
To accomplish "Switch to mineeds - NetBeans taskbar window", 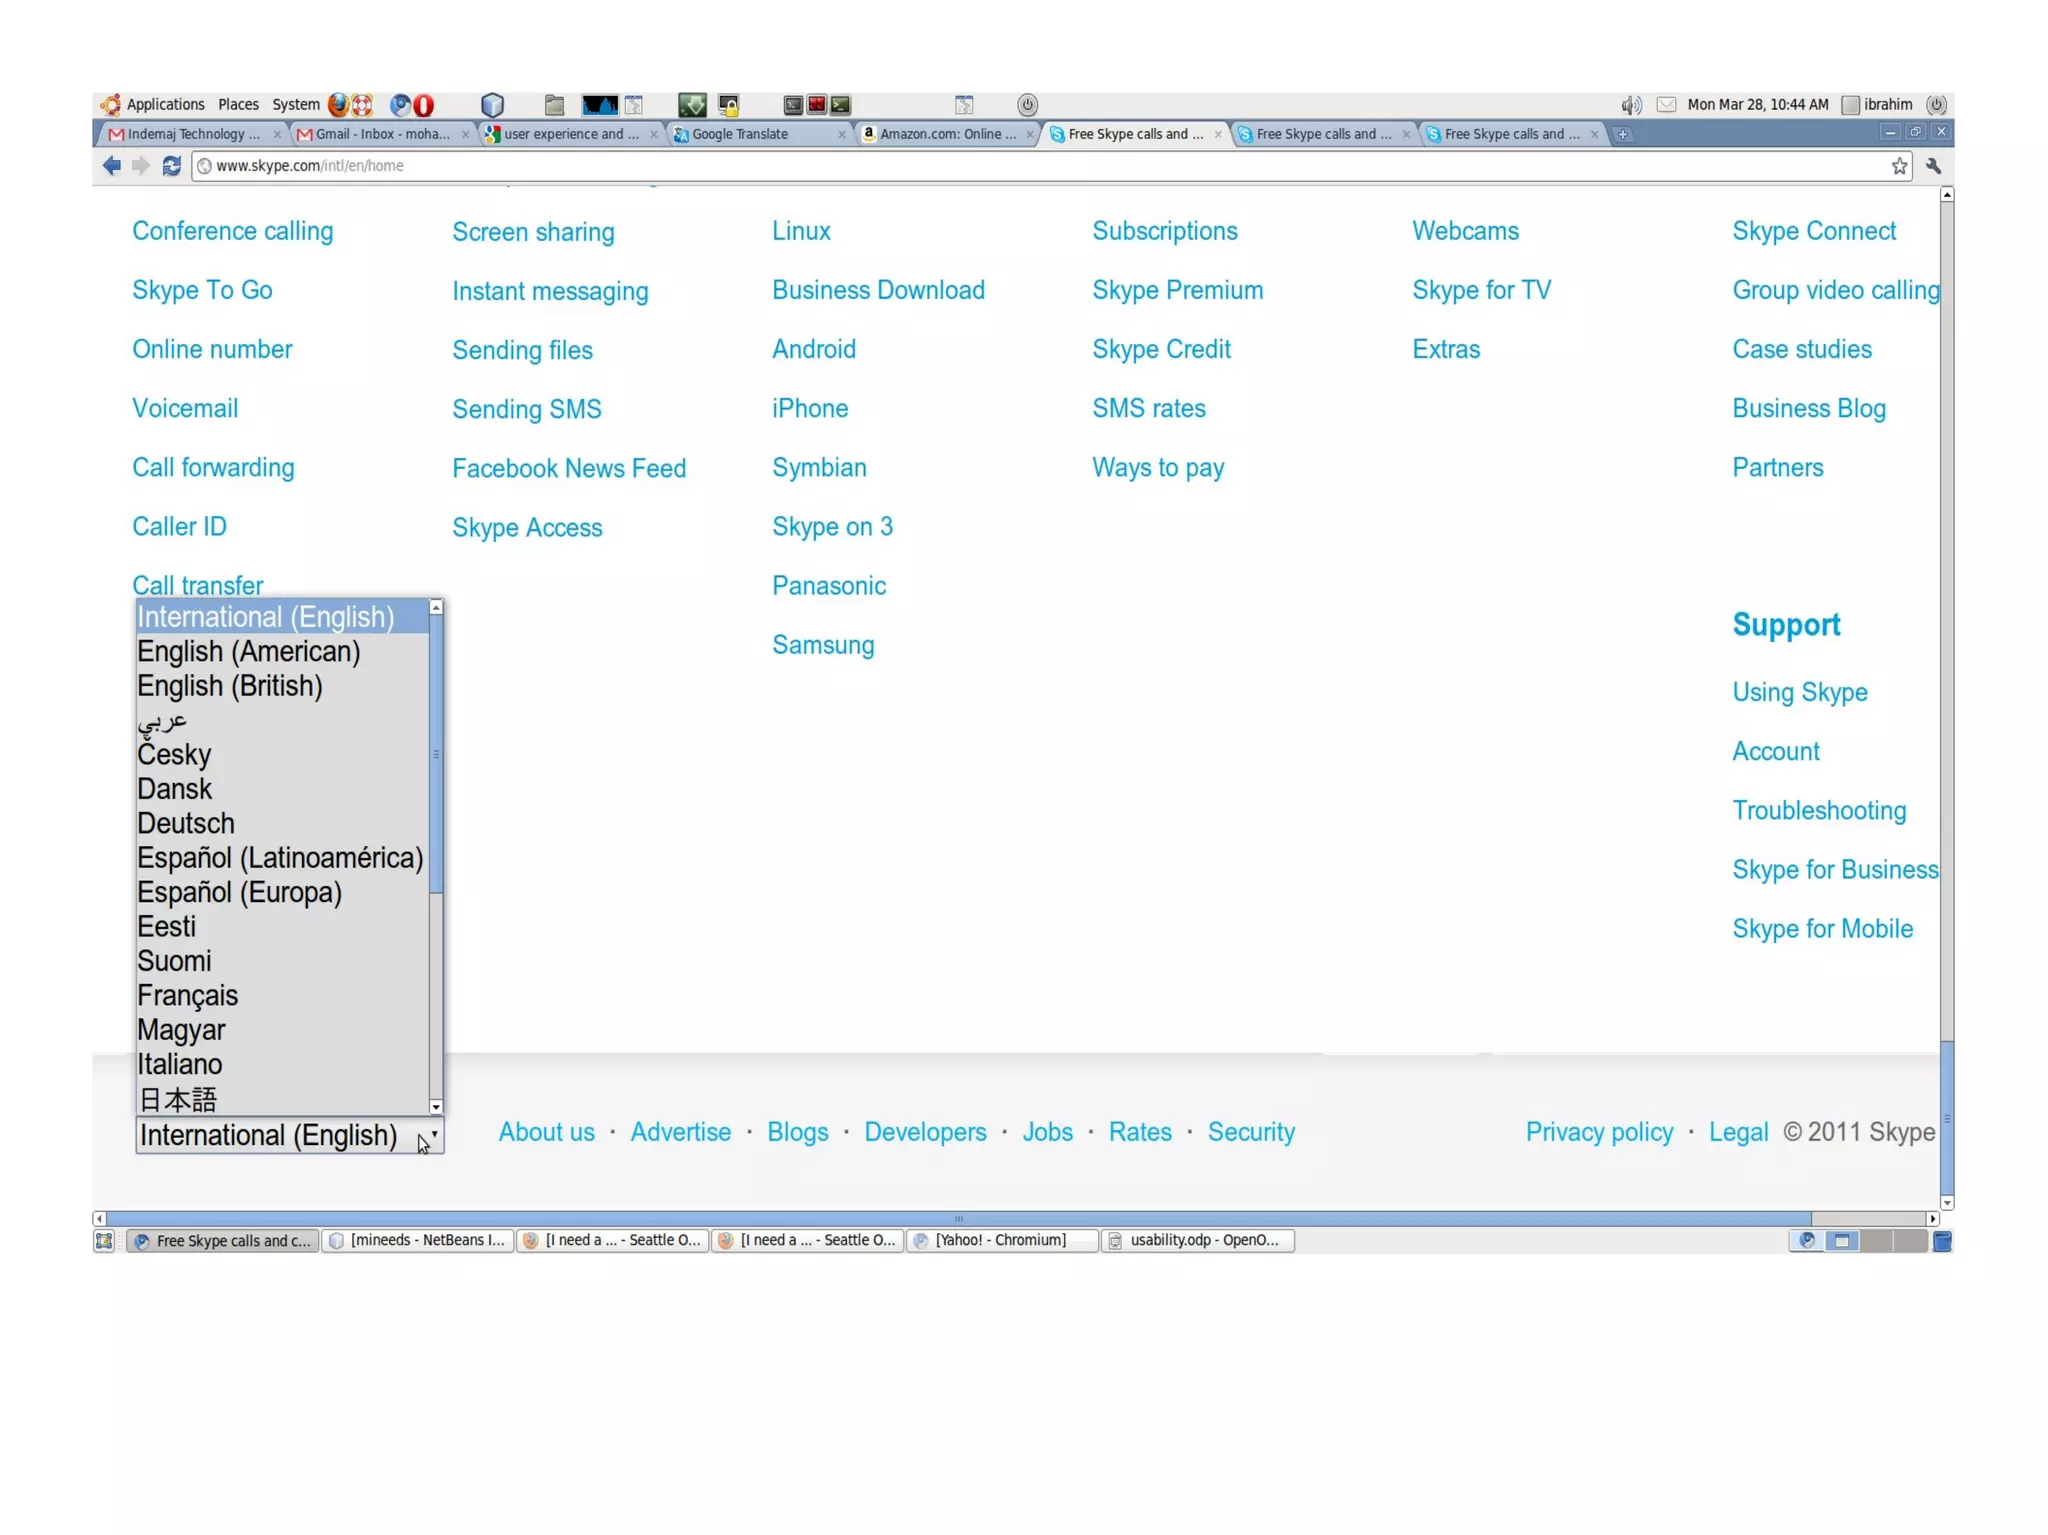I will [x=418, y=1240].
